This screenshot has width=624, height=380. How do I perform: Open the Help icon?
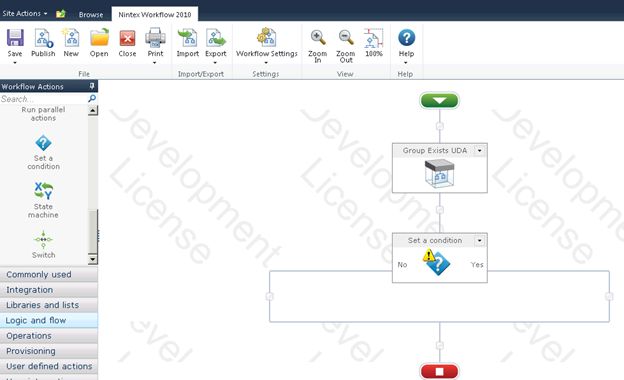click(x=406, y=38)
